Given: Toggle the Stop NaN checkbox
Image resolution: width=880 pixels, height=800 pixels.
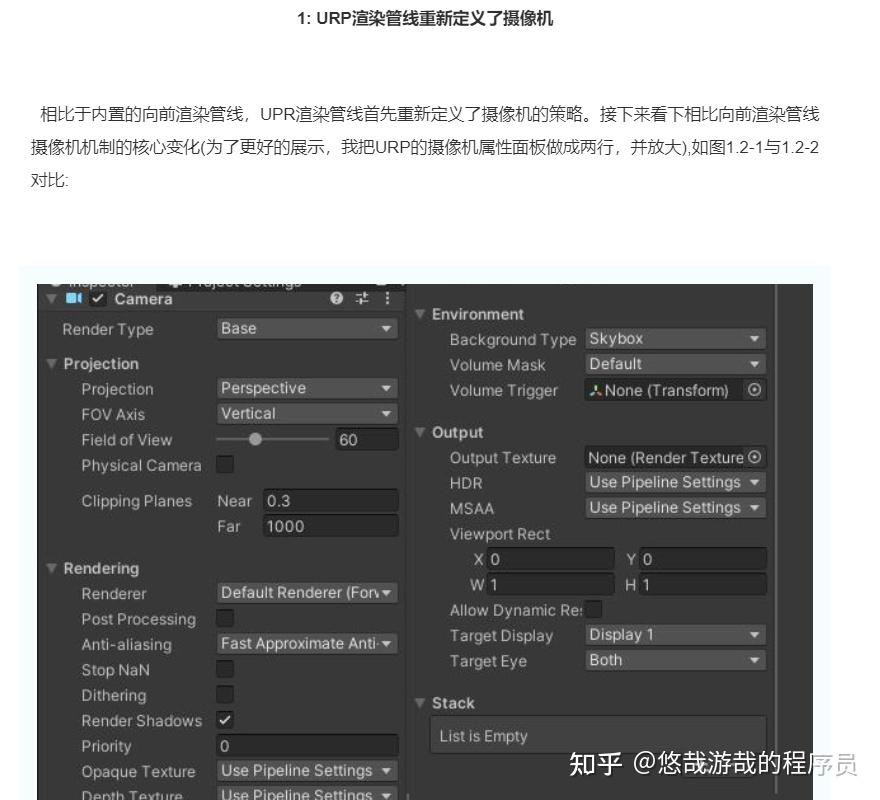Looking at the screenshot, I should [224, 669].
